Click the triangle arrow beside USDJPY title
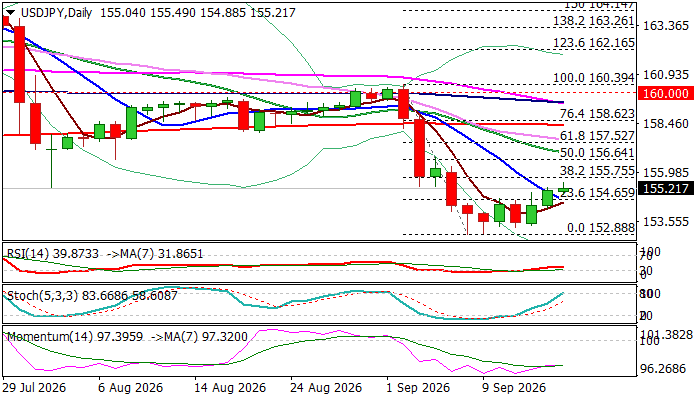700x400 pixels. click(11, 12)
